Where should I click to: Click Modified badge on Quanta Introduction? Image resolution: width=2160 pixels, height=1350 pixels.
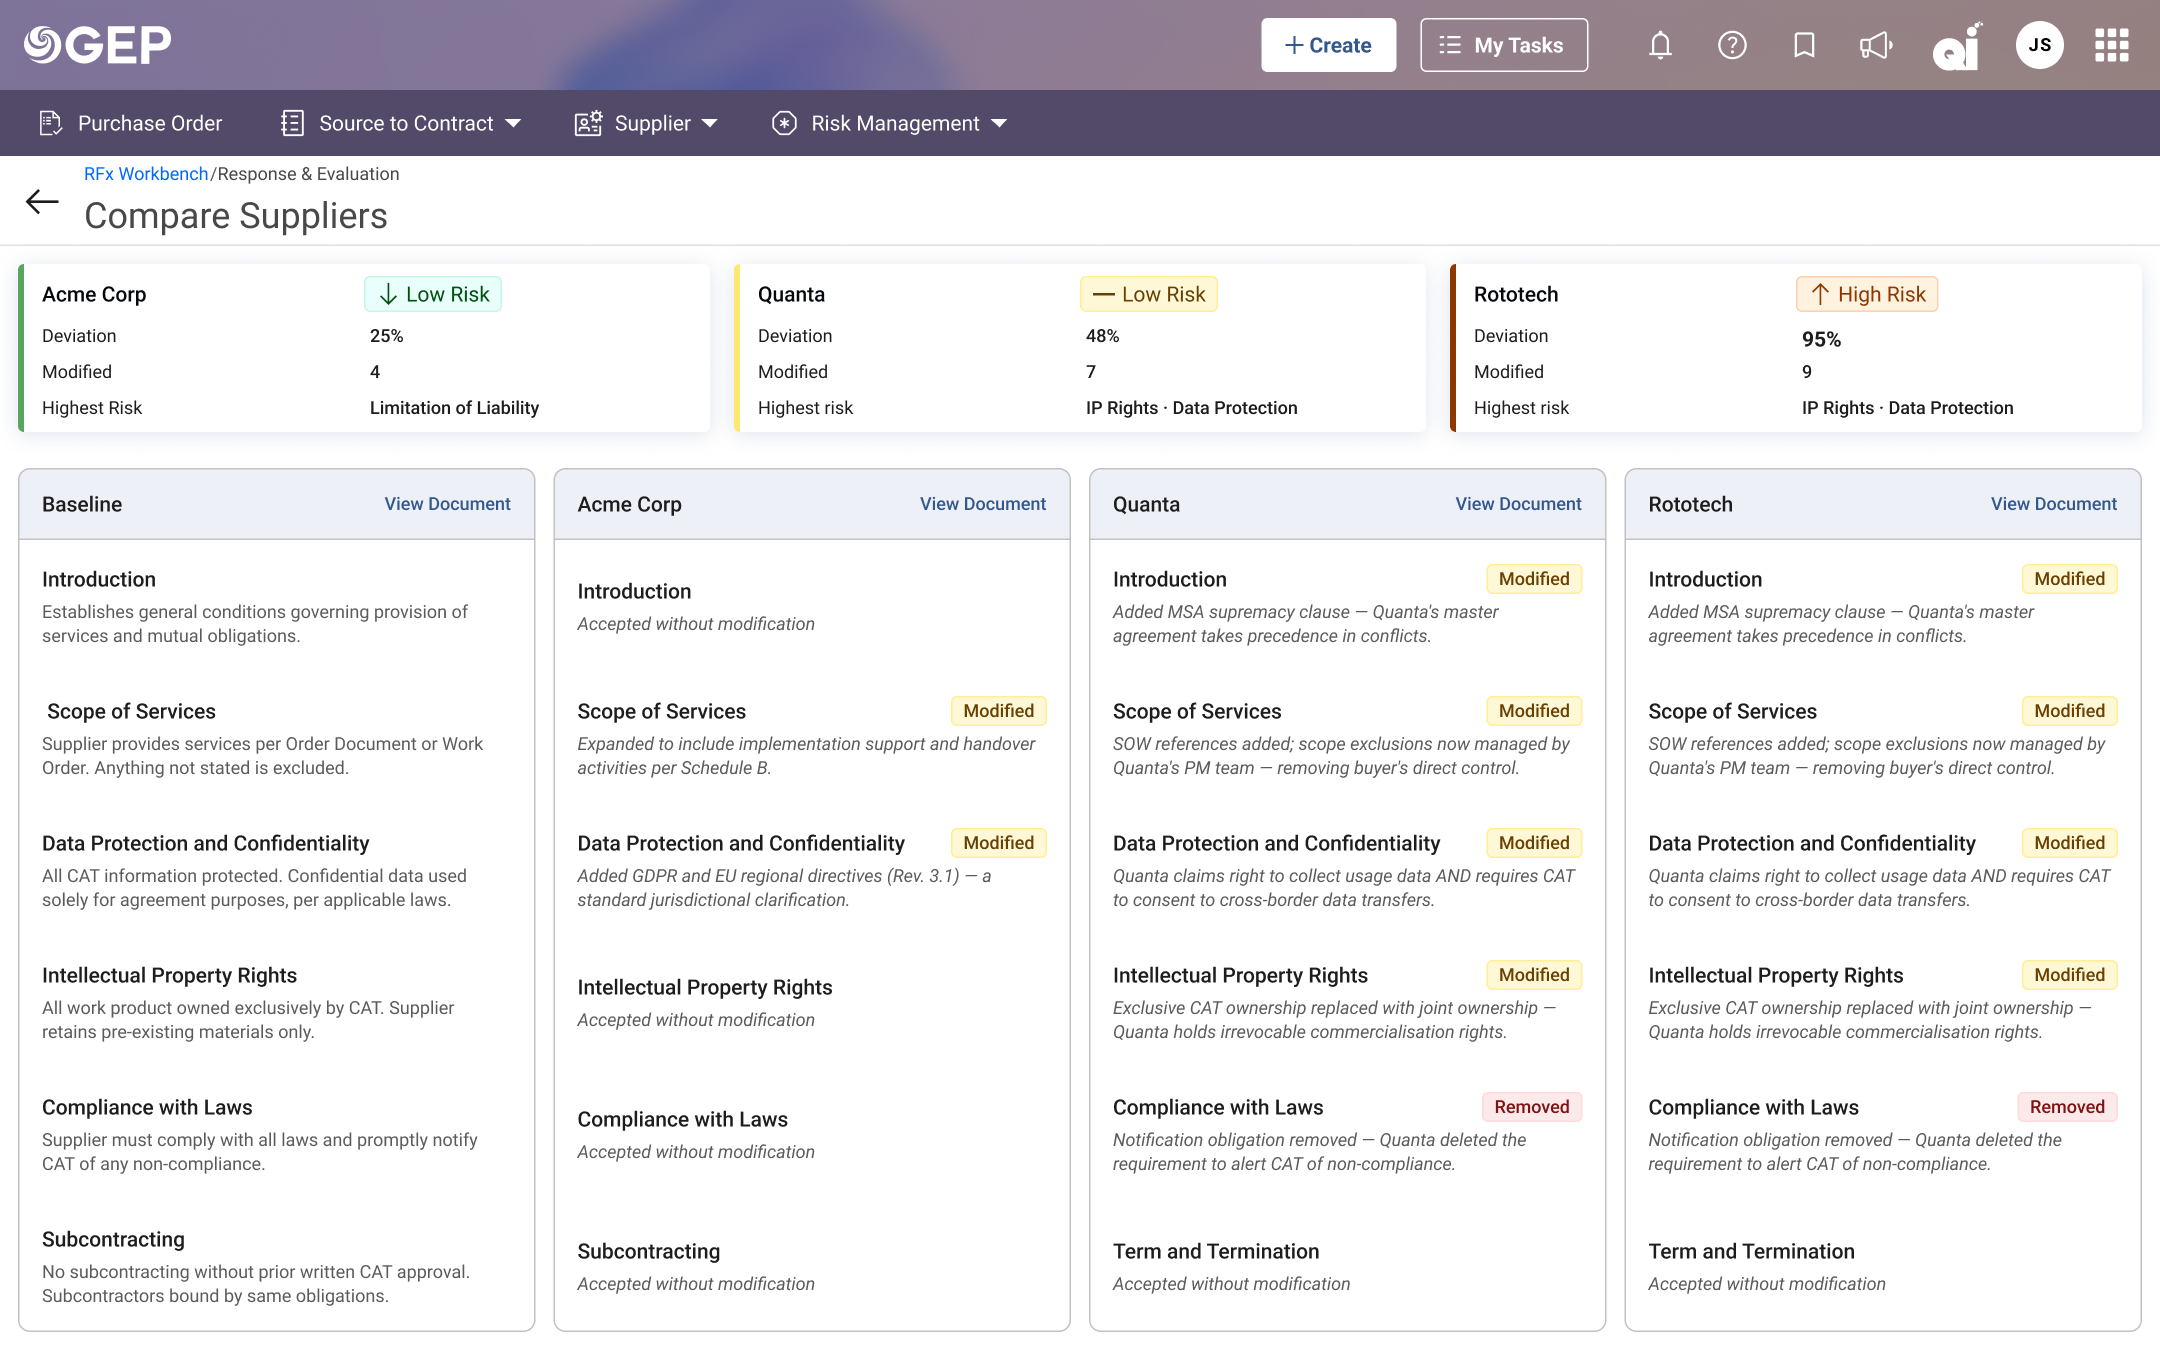[x=1534, y=579]
